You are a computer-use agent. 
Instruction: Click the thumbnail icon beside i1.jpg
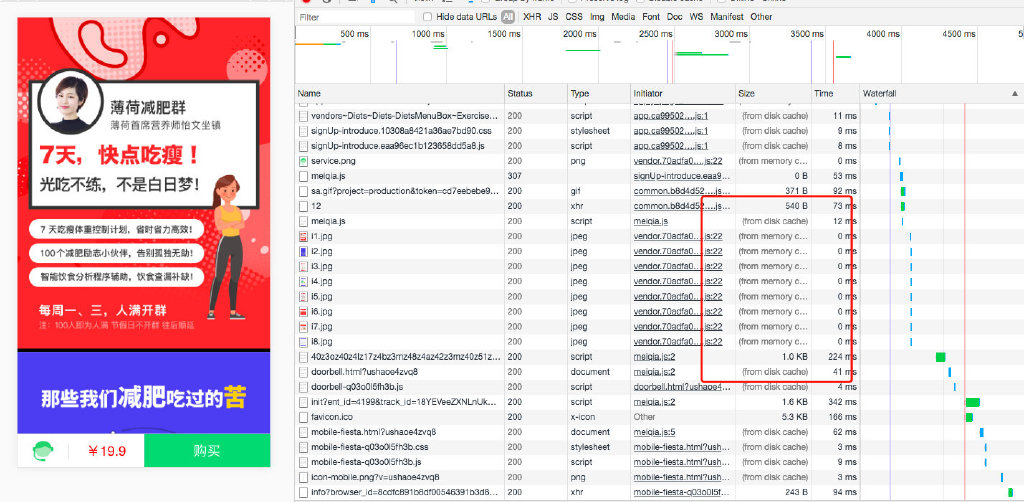(303, 236)
